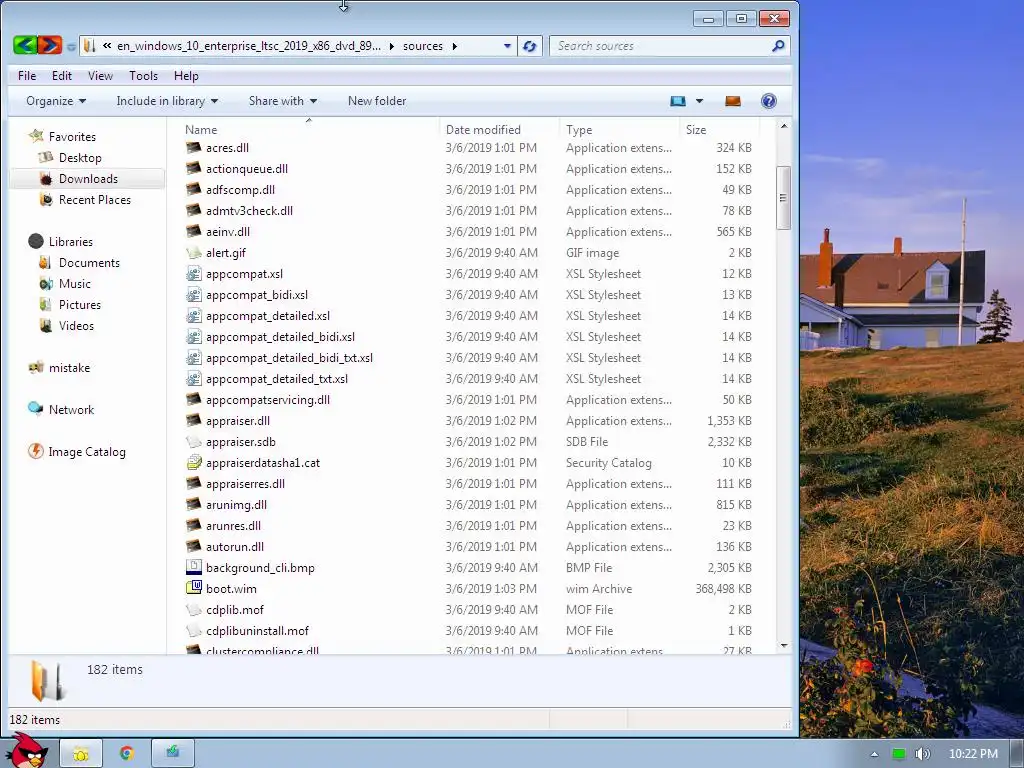Sort by the Name column header

tap(310, 129)
